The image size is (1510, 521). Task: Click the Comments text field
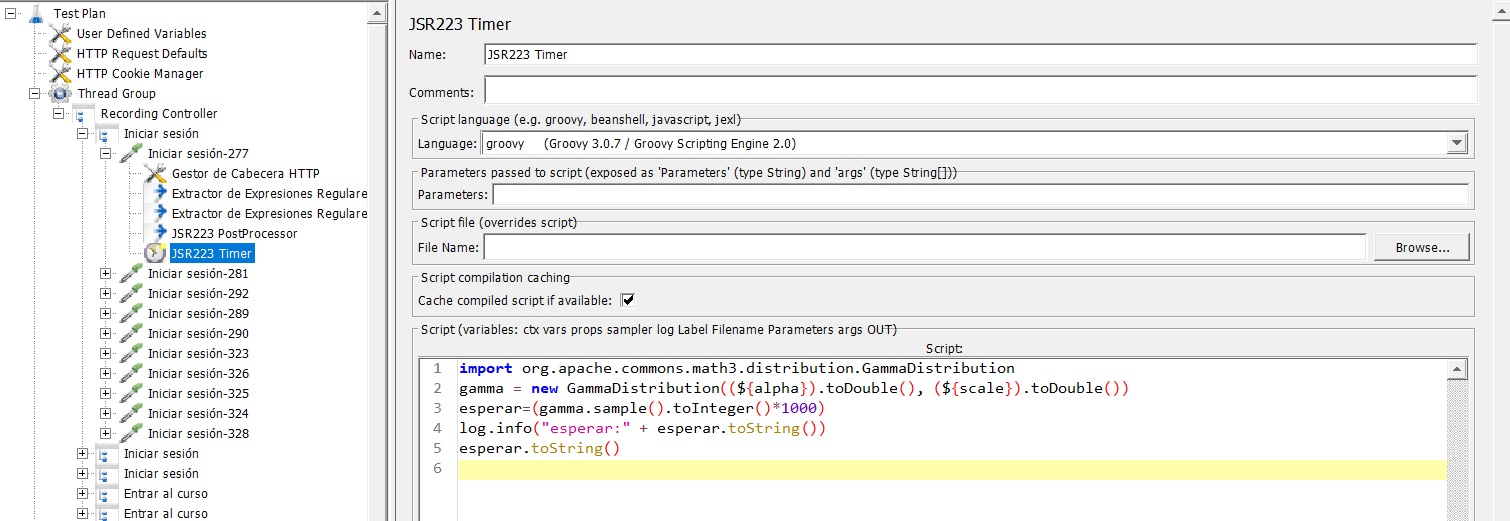click(980, 92)
